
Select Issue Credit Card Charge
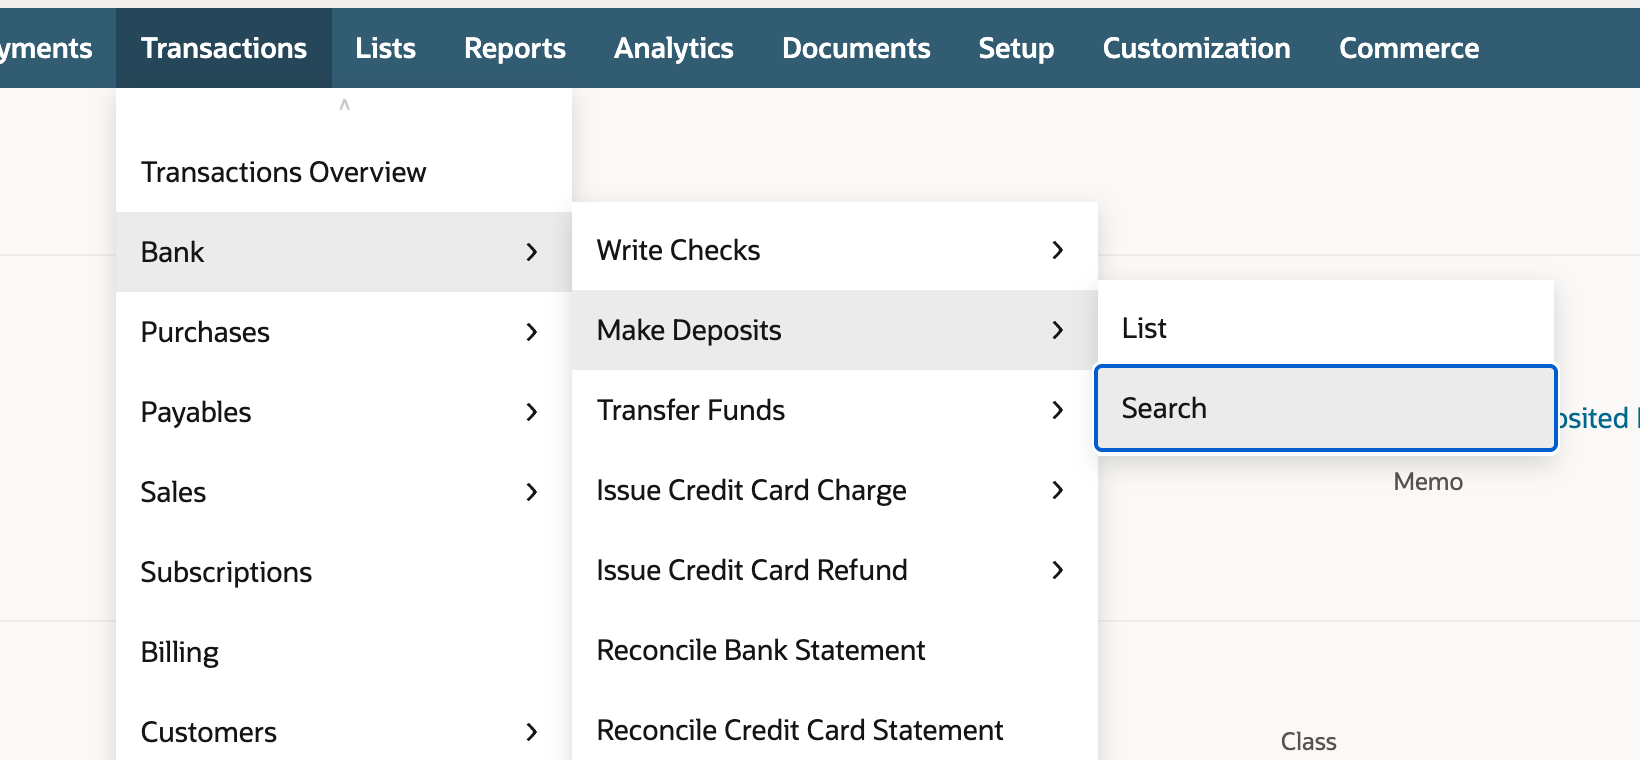pos(835,490)
